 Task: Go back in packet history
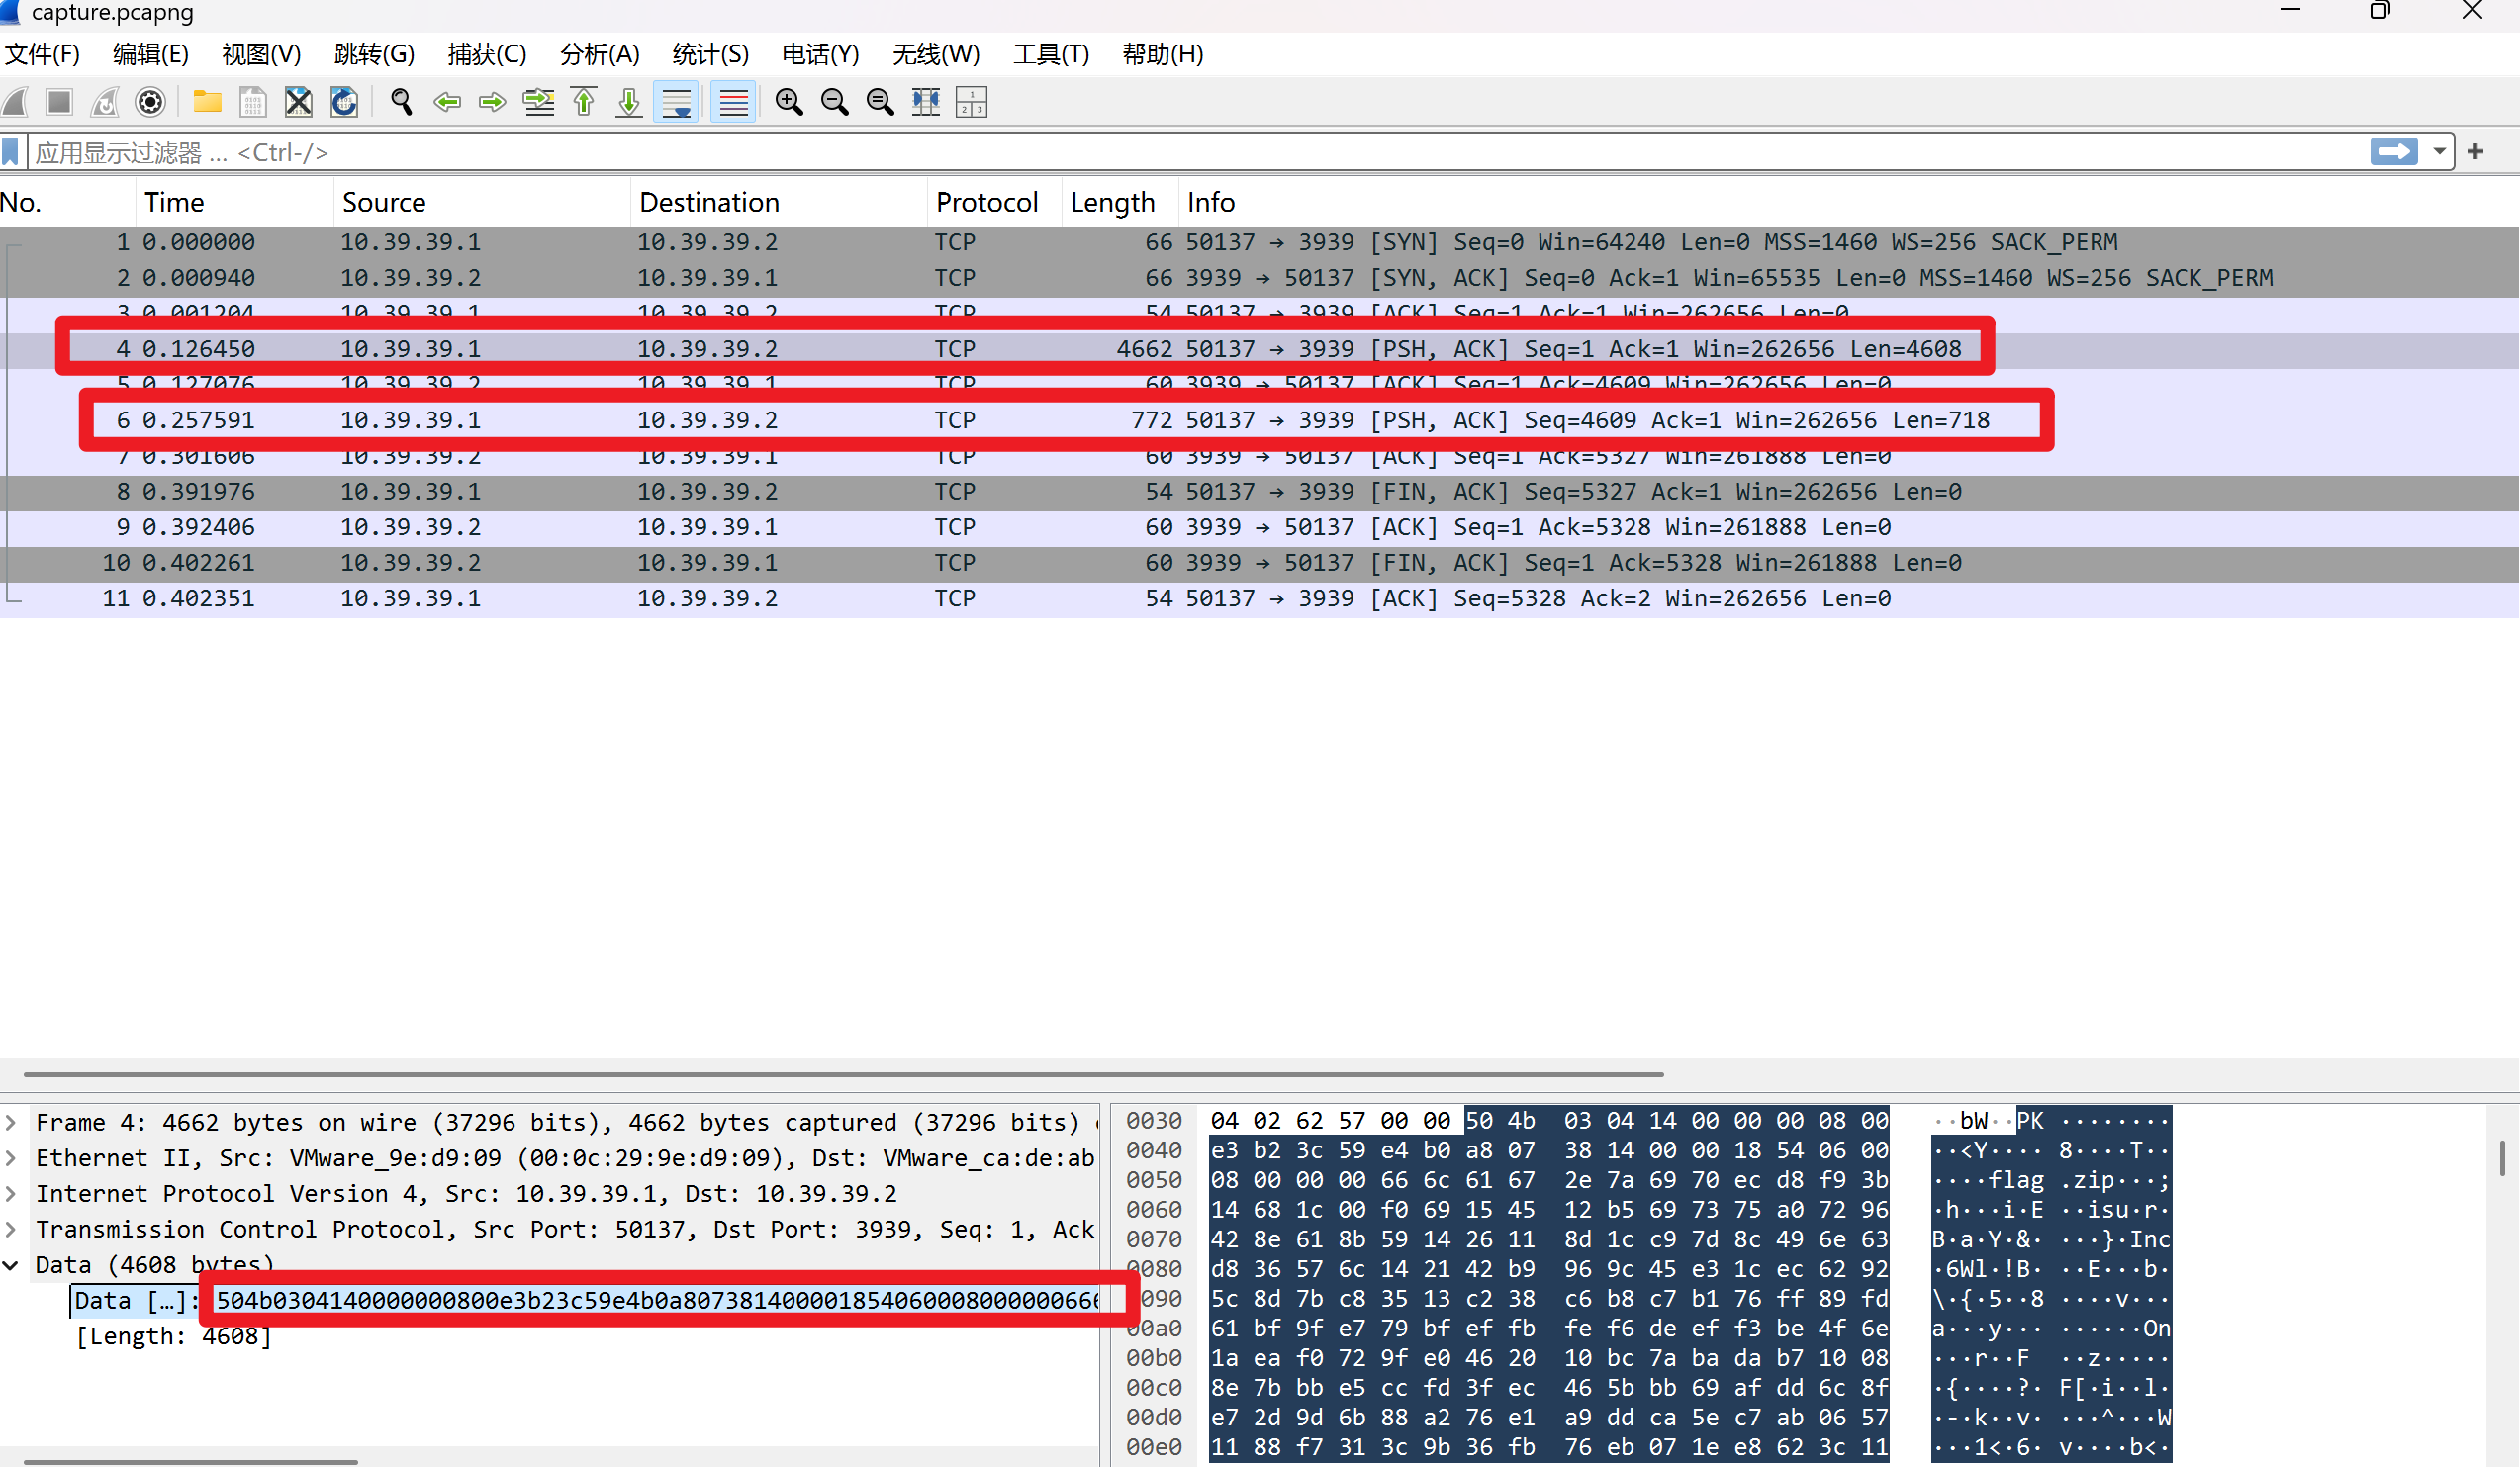click(x=447, y=102)
